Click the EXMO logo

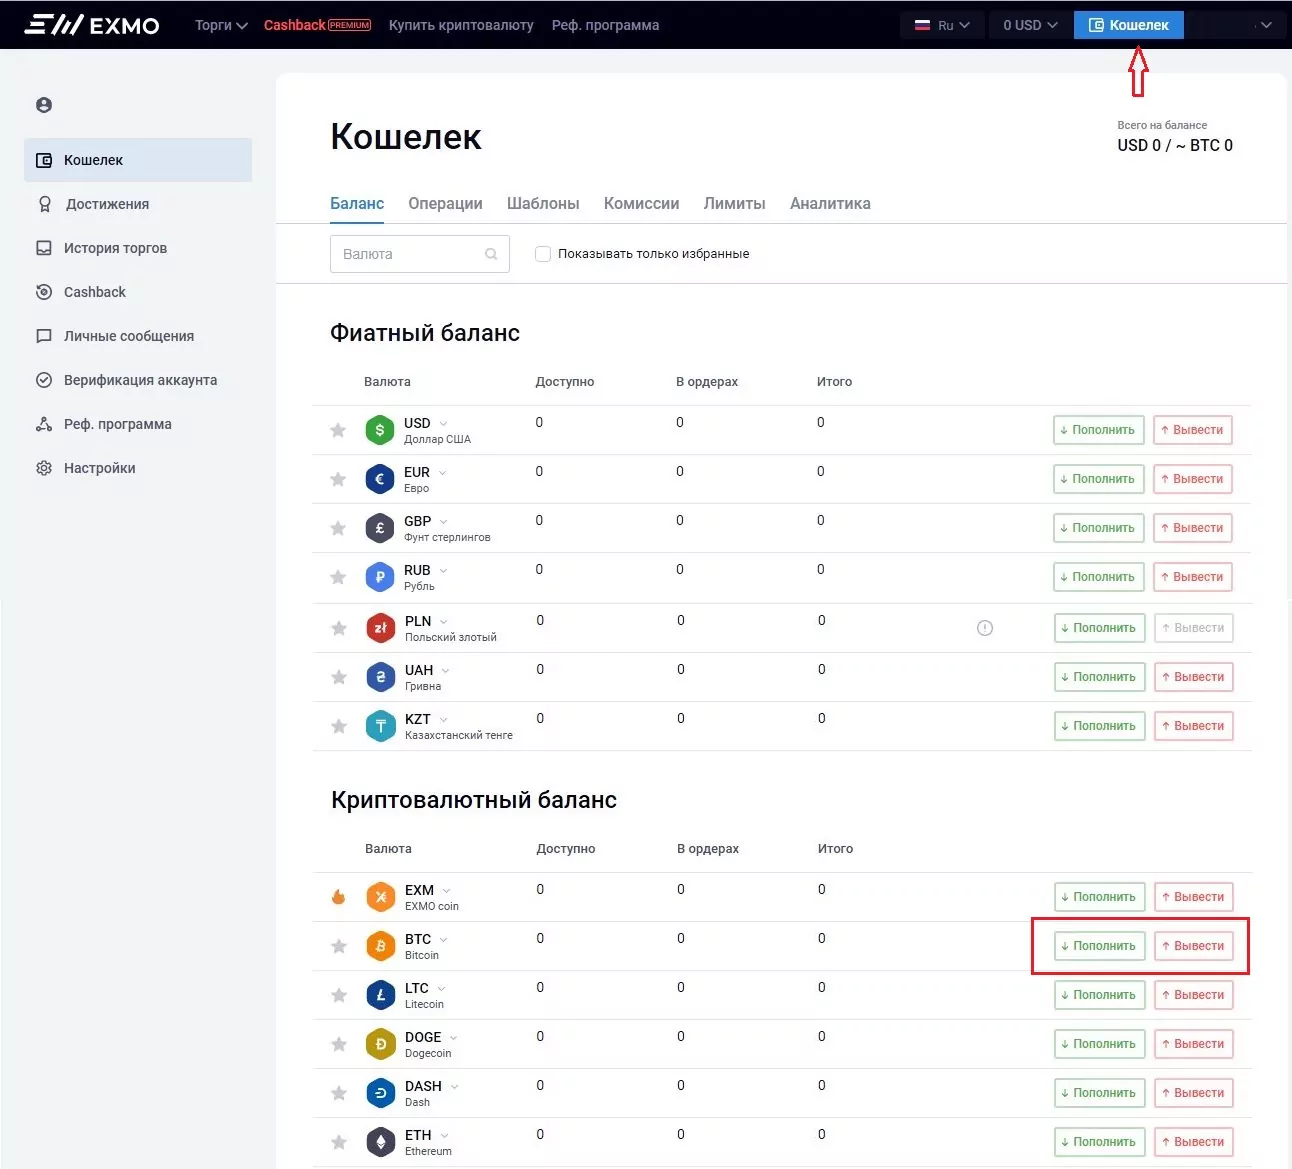91,25
